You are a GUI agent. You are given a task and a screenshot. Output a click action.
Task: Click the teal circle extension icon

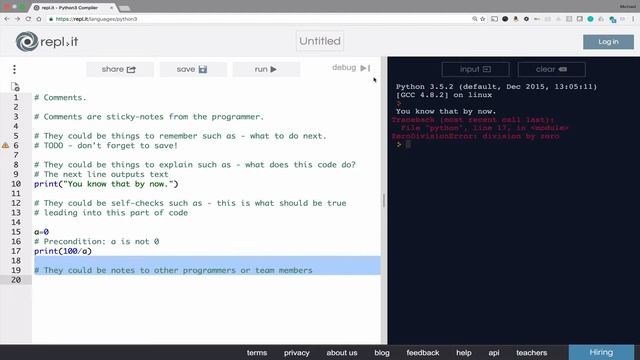[x=590, y=19]
